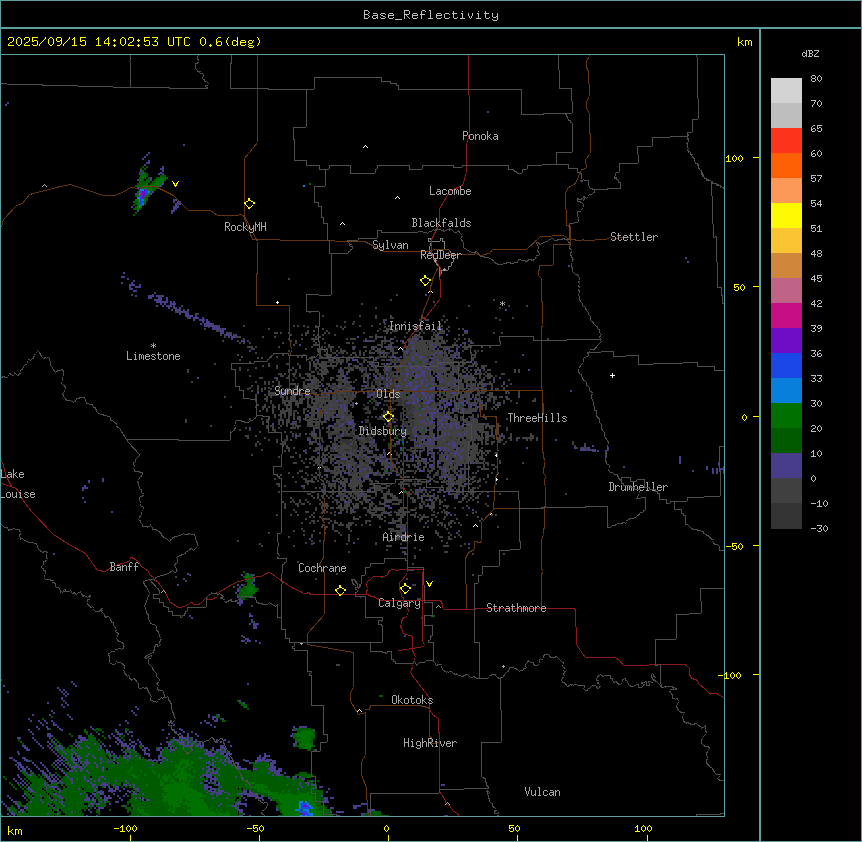Select the white 80 dBZ color swatch
The width and height of the screenshot is (862, 842).
coord(786,90)
